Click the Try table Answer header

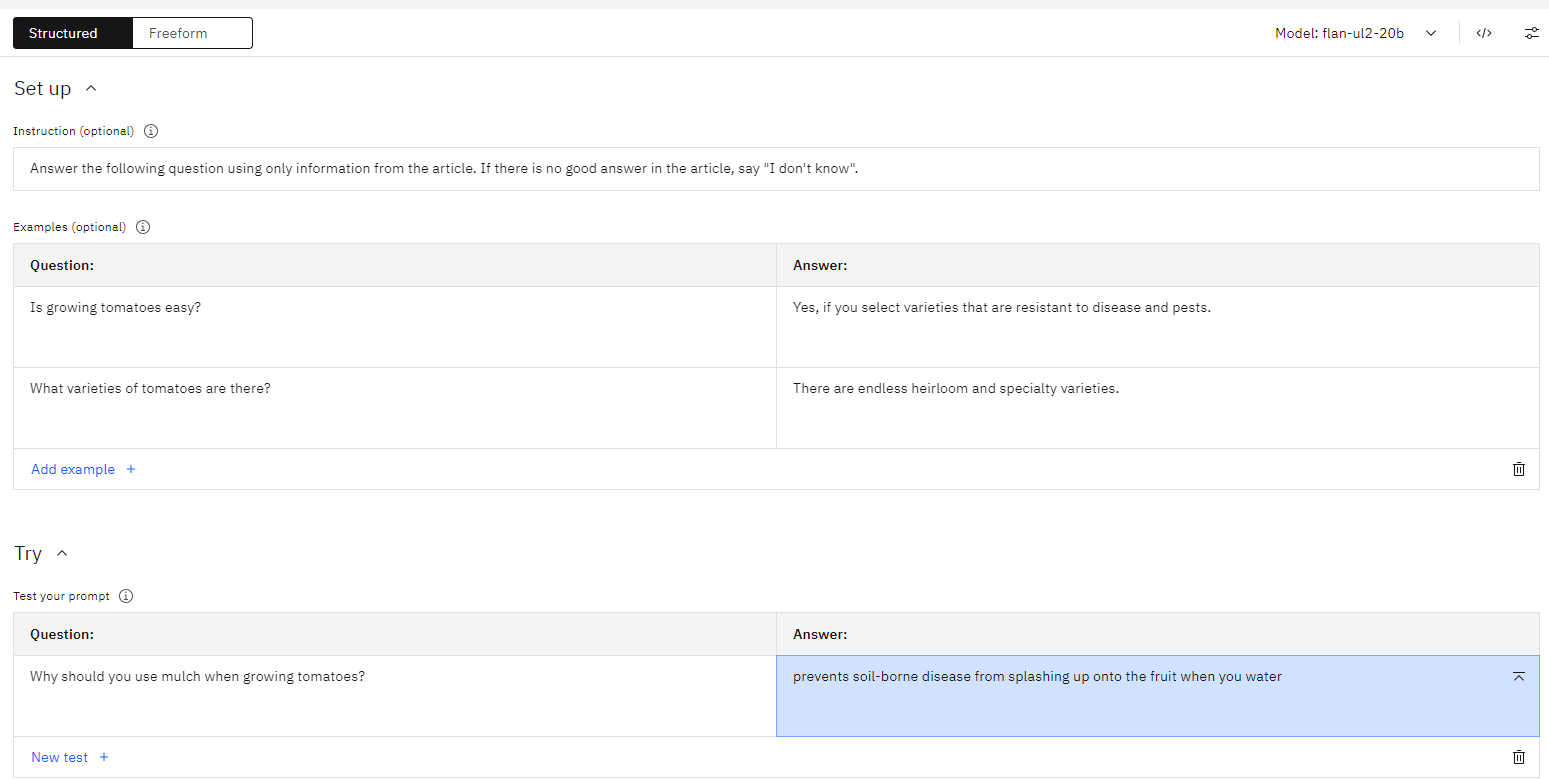[1158, 634]
